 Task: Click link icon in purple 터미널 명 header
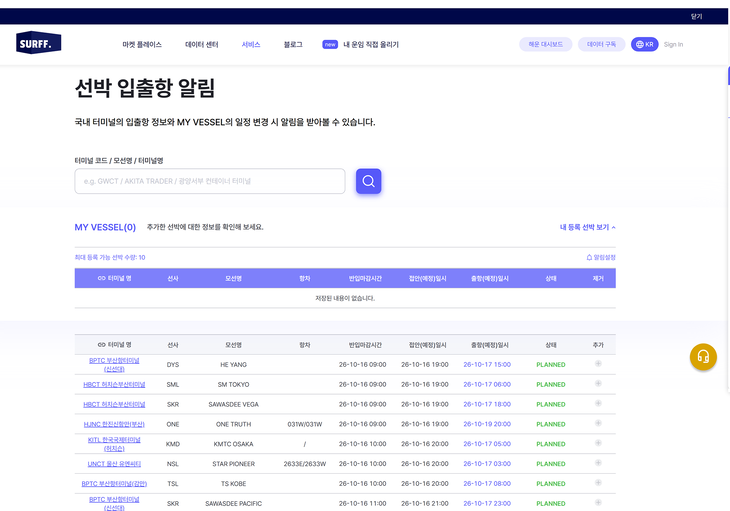point(101,278)
